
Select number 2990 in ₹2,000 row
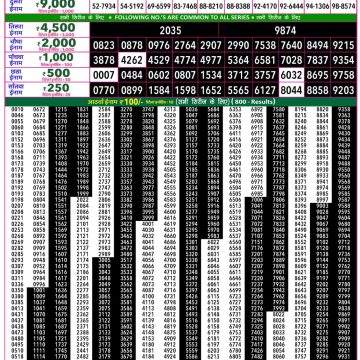point(238,45)
